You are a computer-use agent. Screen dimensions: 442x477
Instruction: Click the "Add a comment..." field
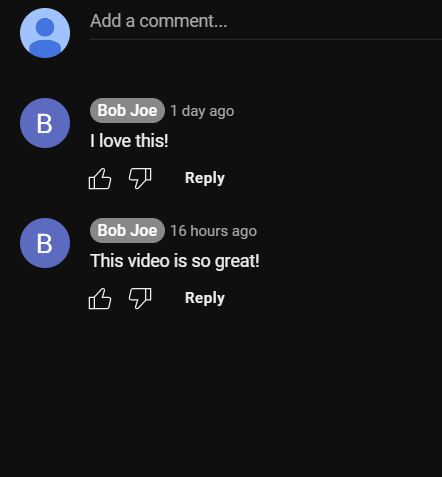pyautogui.click(x=266, y=21)
